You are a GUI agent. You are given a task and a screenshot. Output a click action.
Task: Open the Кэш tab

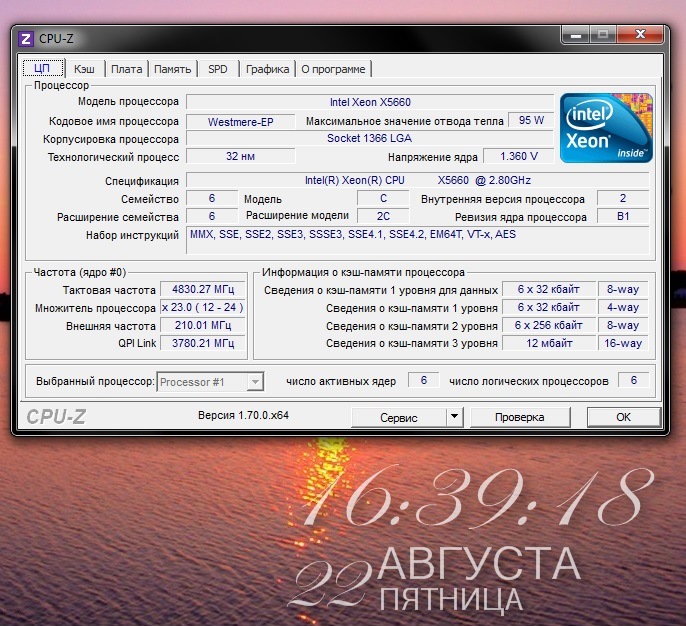coord(84,69)
